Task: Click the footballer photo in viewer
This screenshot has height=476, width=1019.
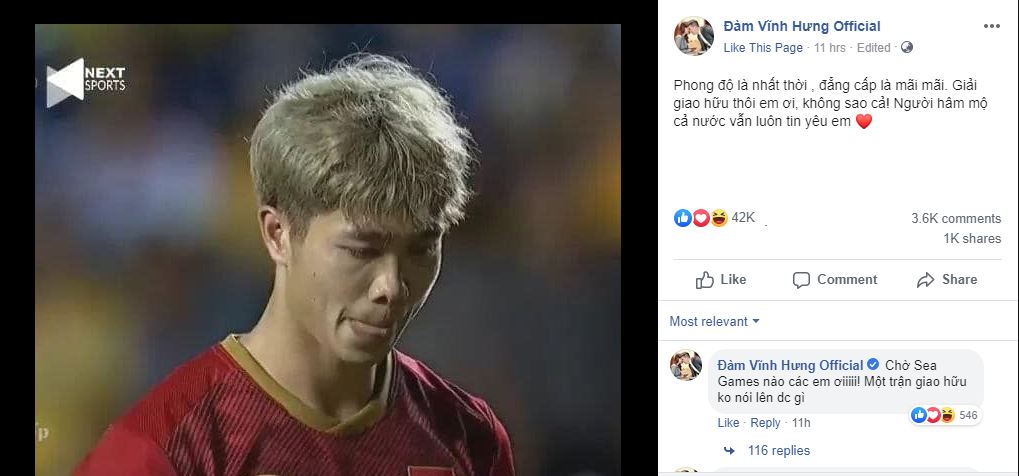Action: tap(328, 250)
